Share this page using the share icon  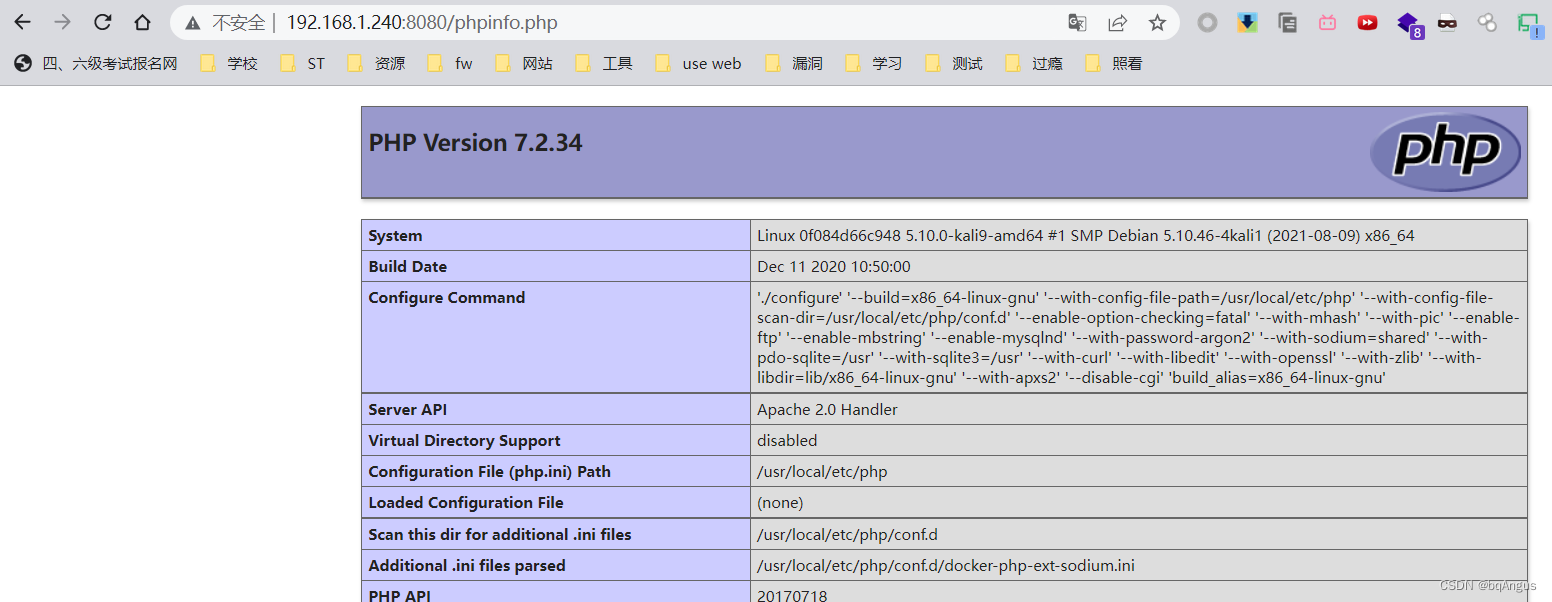tap(1117, 22)
